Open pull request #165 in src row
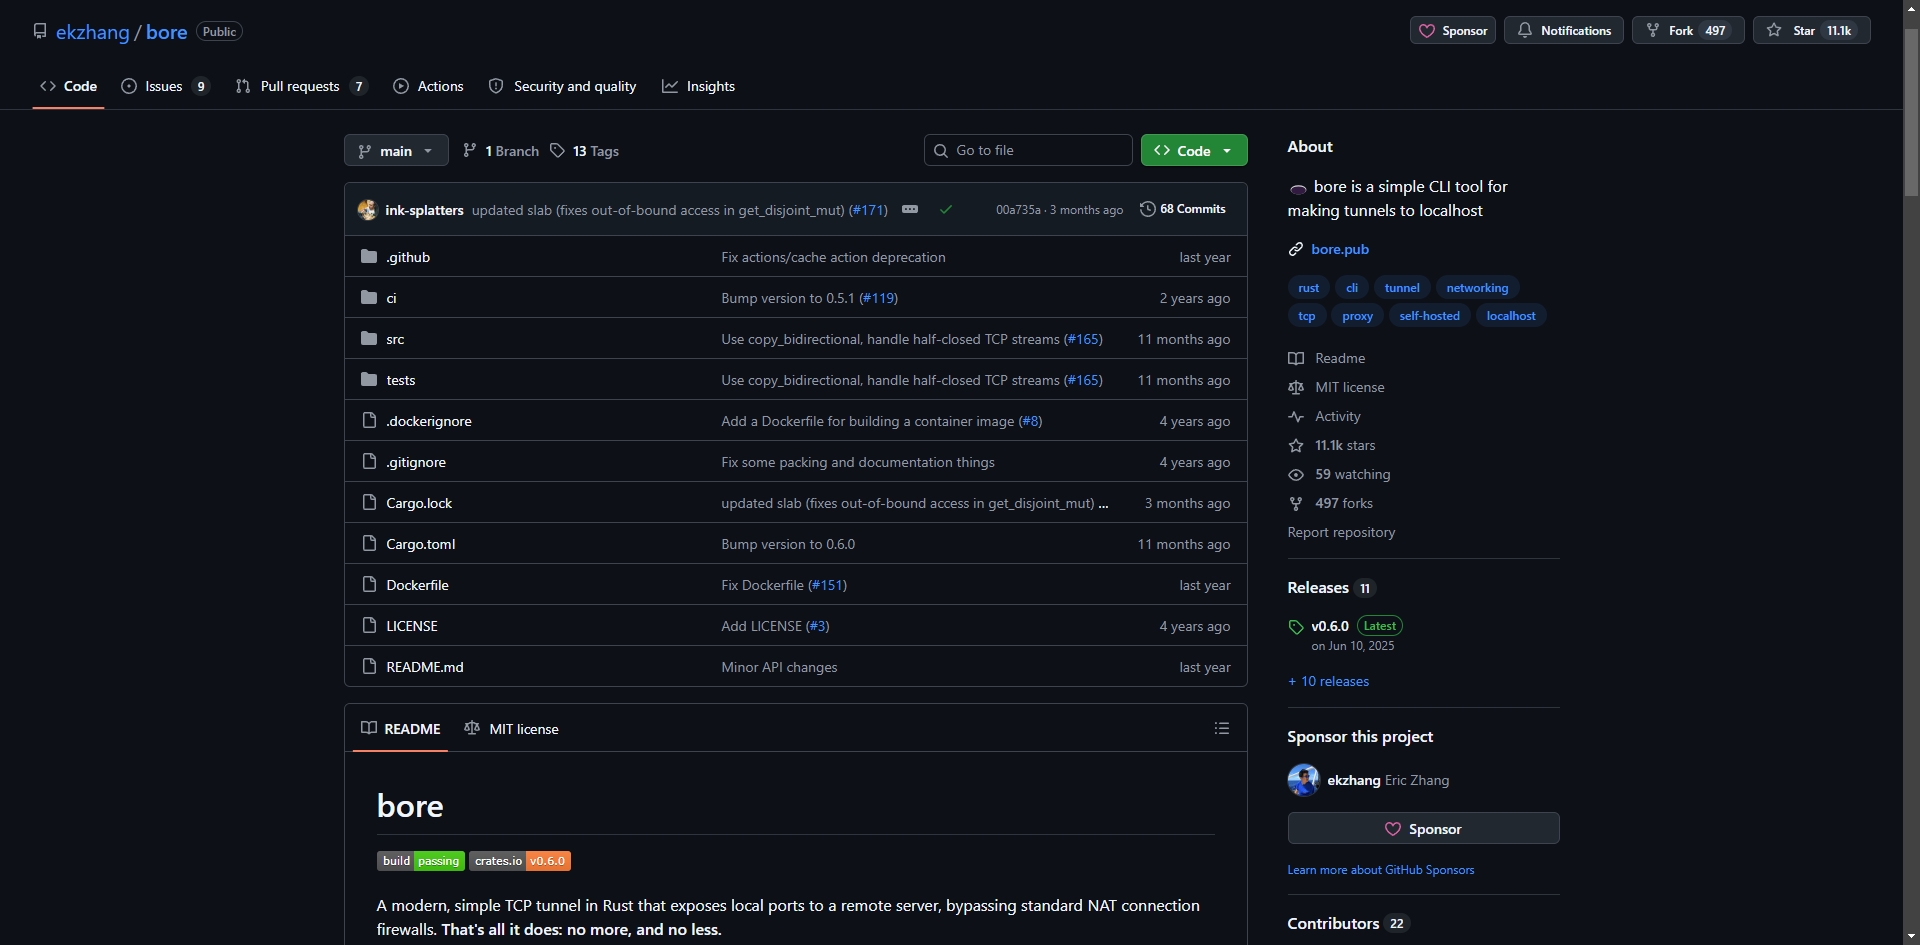 point(1083,339)
